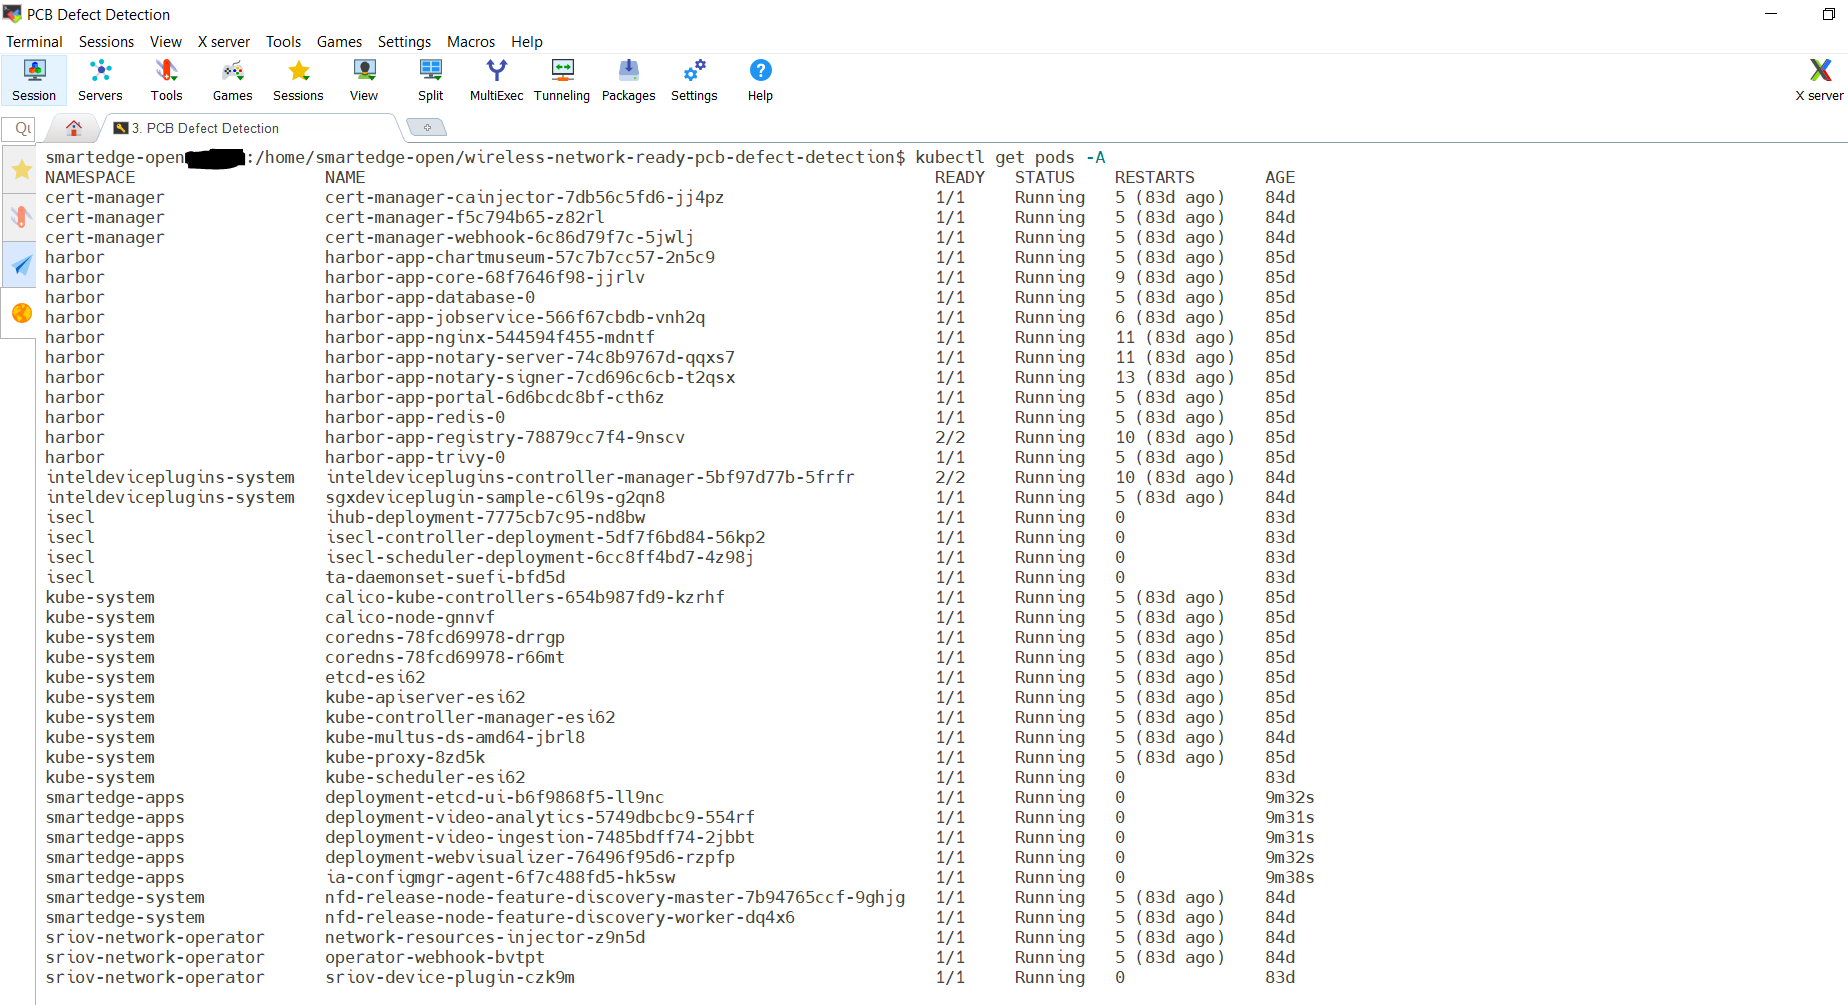Click the NAMESPACE column header
Screen dimensions: 1848x1005
[90, 177]
